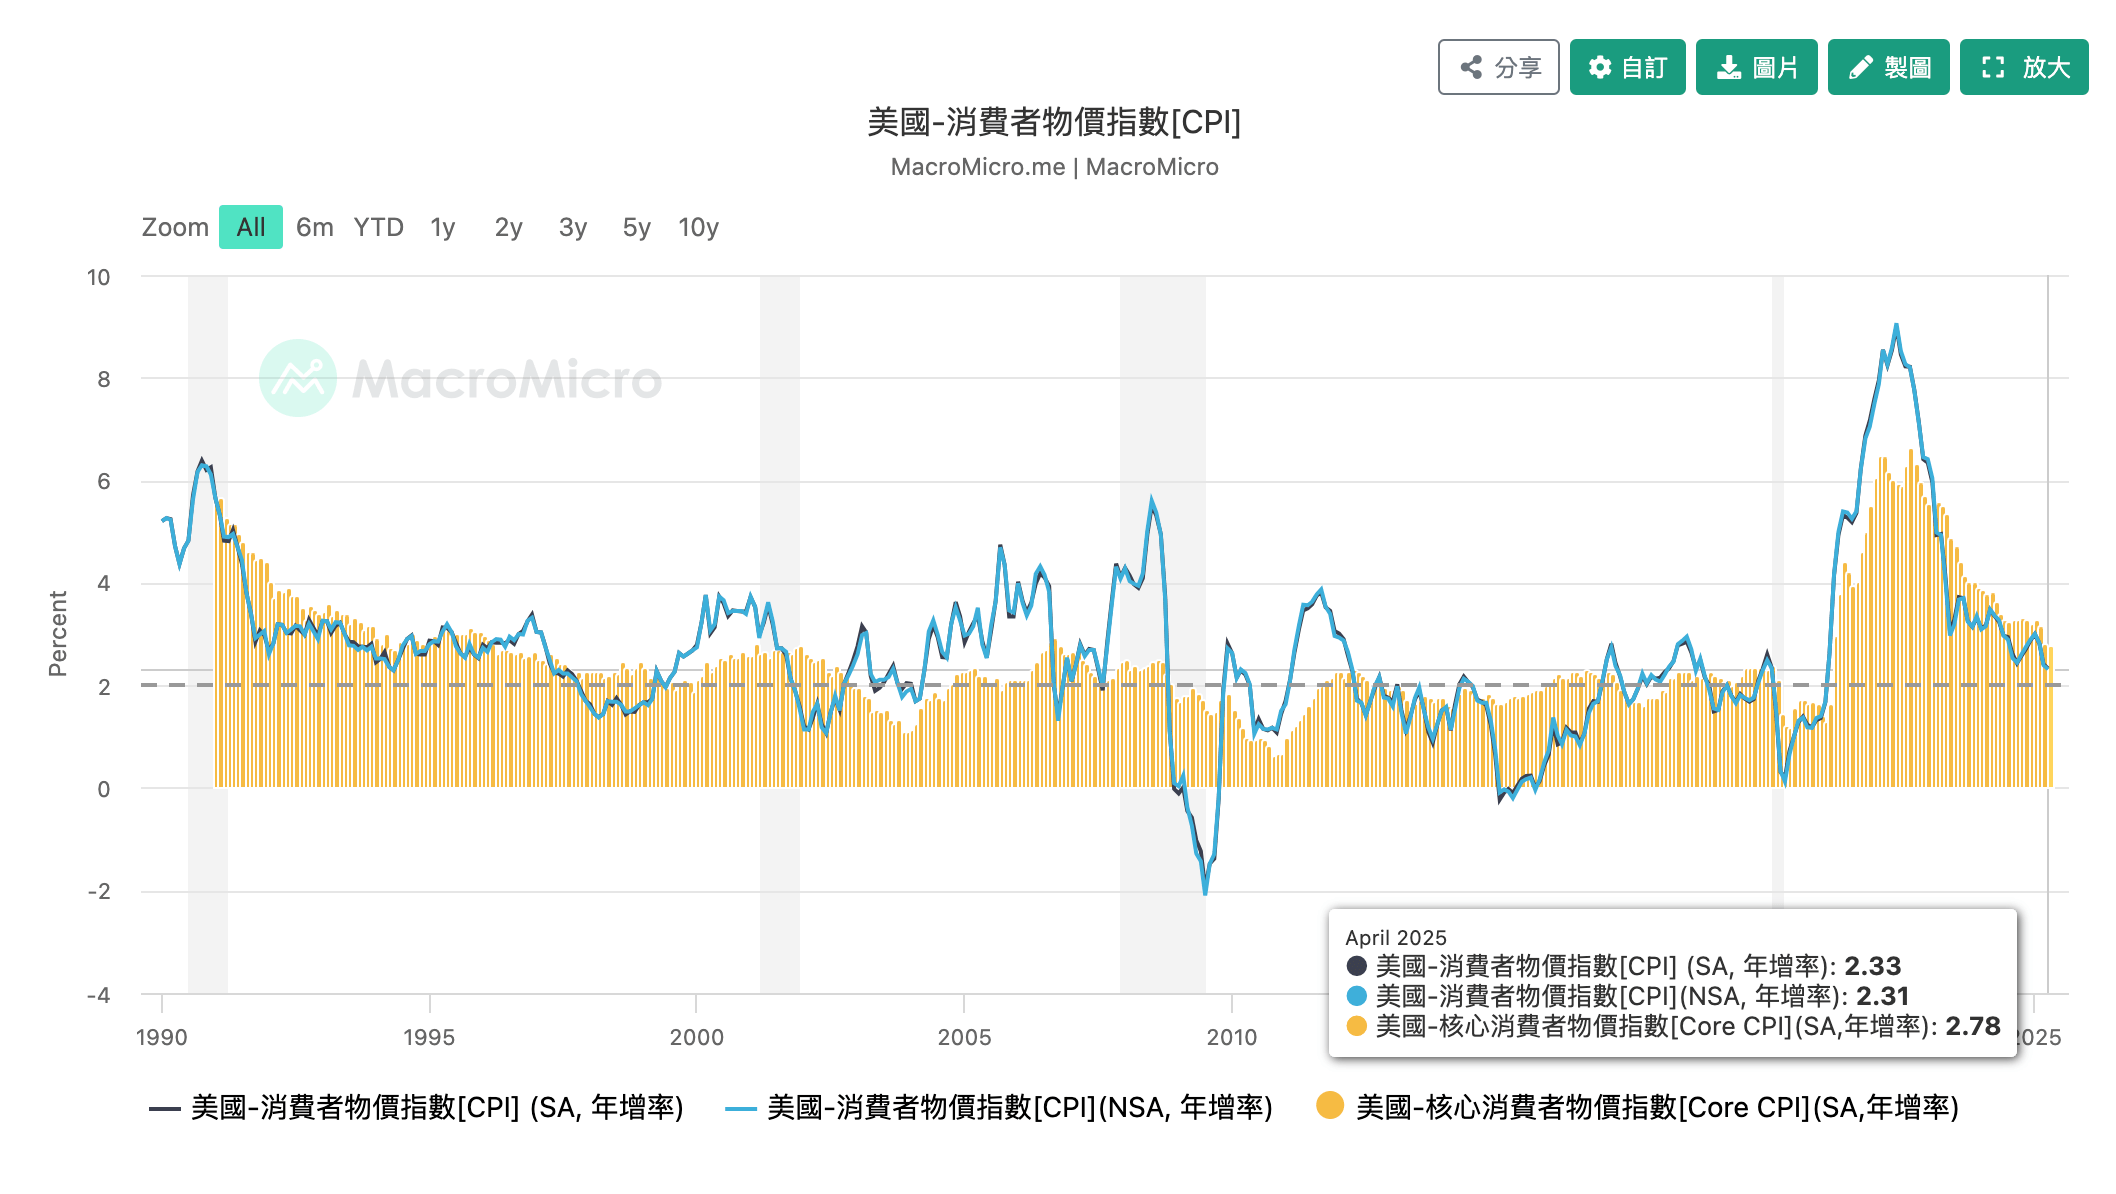Click the MacroMicro watermark logo icon
The width and height of the screenshot is (2116, 1194).
(x=298, y=378)
